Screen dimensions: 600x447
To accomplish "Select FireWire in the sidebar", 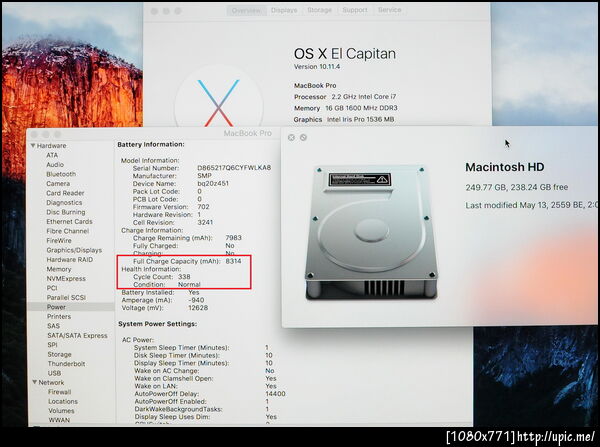I will (x=59, y=240).
